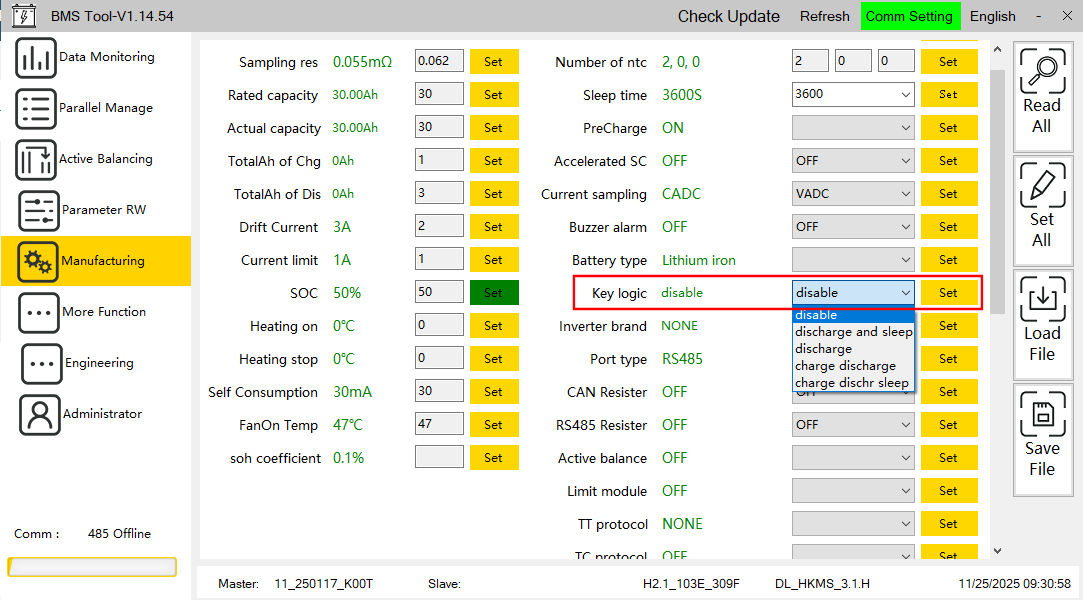Open the Engineering section icon
The width and height of the screenshot is (1083, 600).
pos(41,364)
